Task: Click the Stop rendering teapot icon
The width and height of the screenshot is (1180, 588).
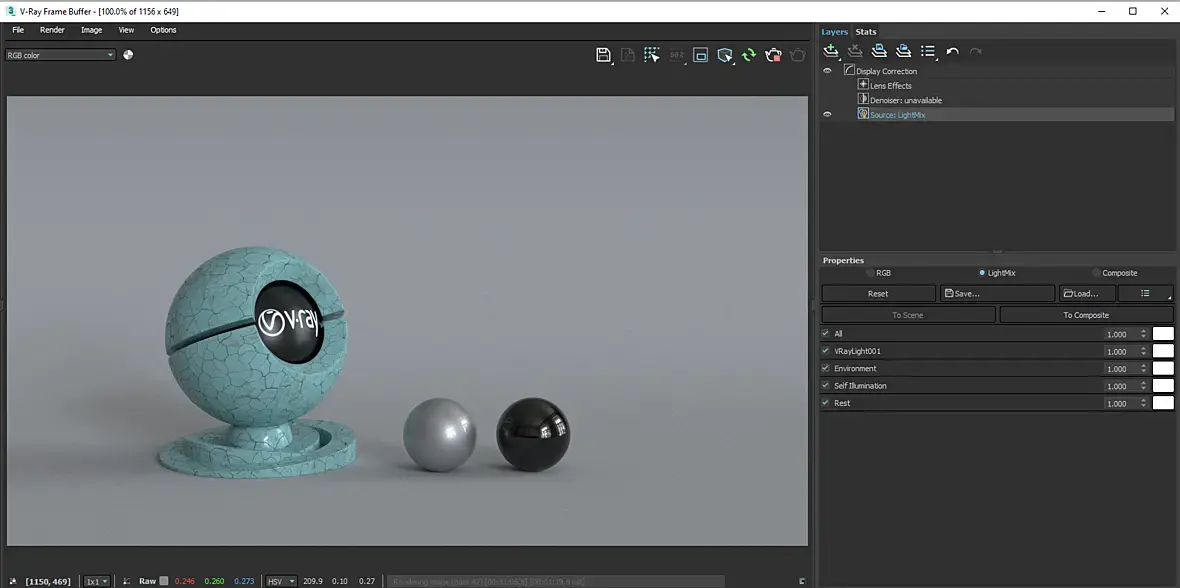Action: (773, 55)
